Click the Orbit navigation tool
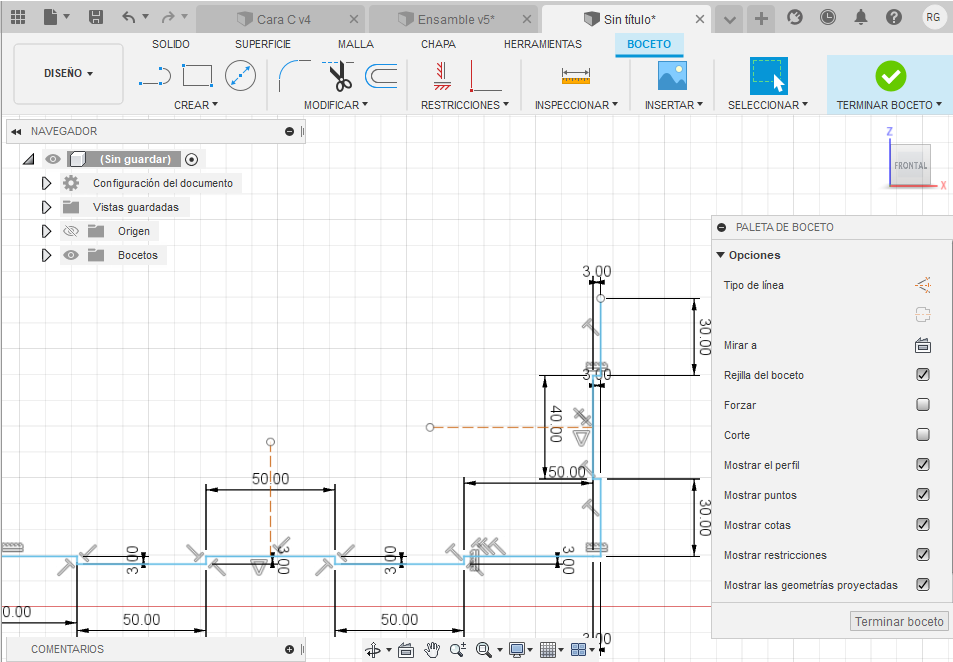 pyautogui.click(x=373, y=650)
